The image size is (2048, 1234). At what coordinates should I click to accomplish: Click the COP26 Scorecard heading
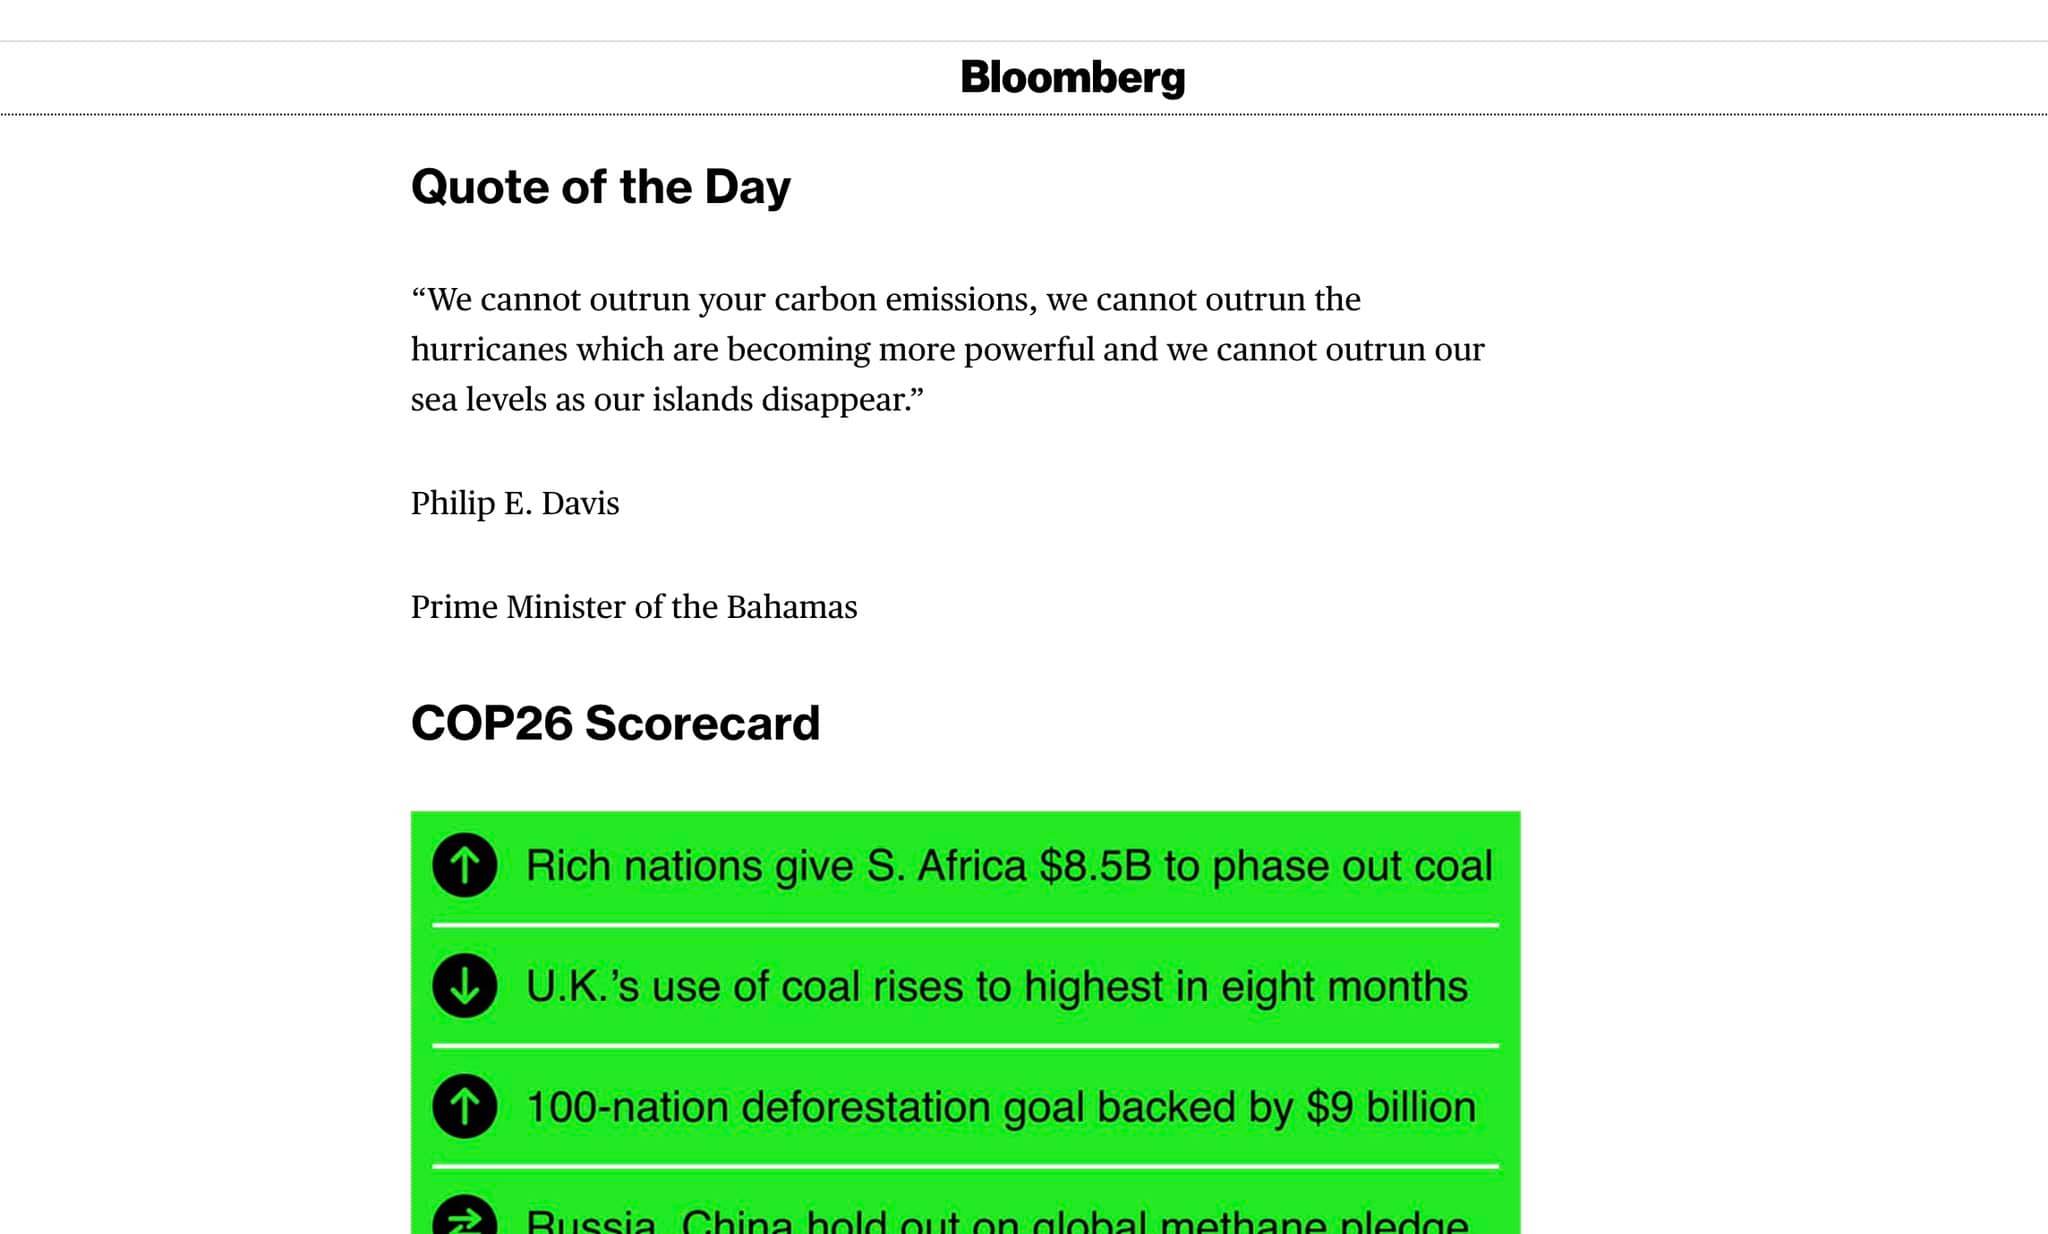pos(615,723)
